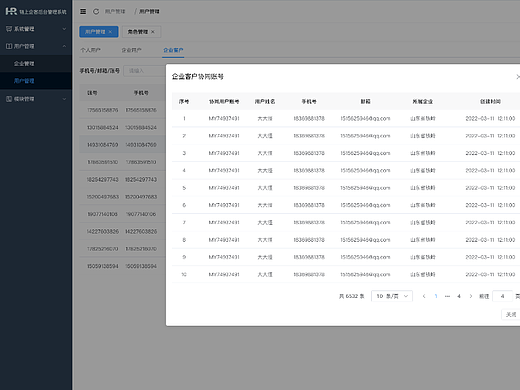This screenshot has width=520, height=390.
Task: Go to previous page in dialog pagination
Action: click(x=424, y=296)
